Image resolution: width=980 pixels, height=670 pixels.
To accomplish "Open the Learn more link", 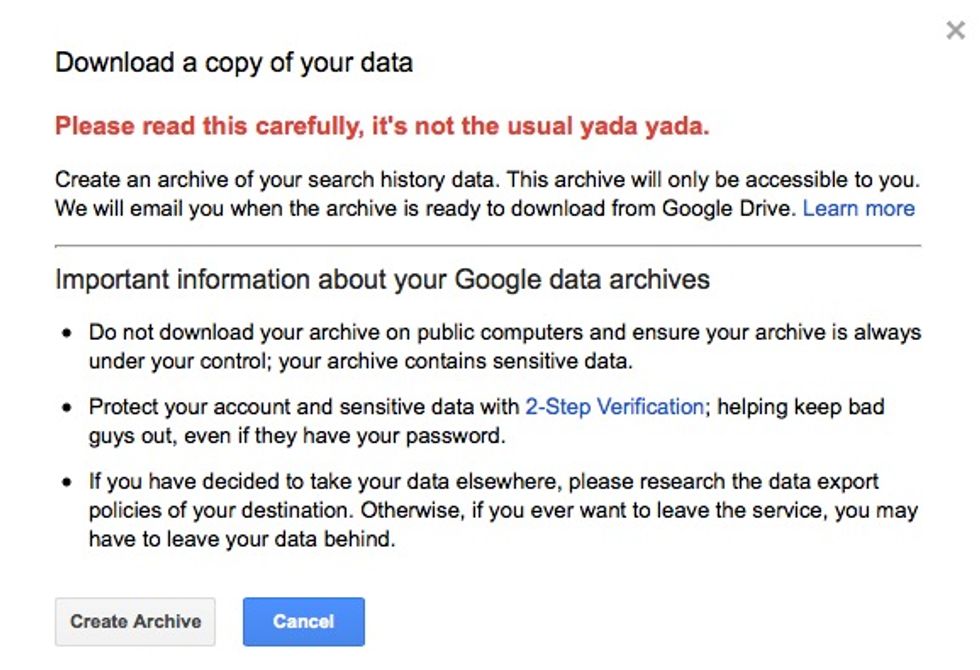I will [x=858, y=209].
